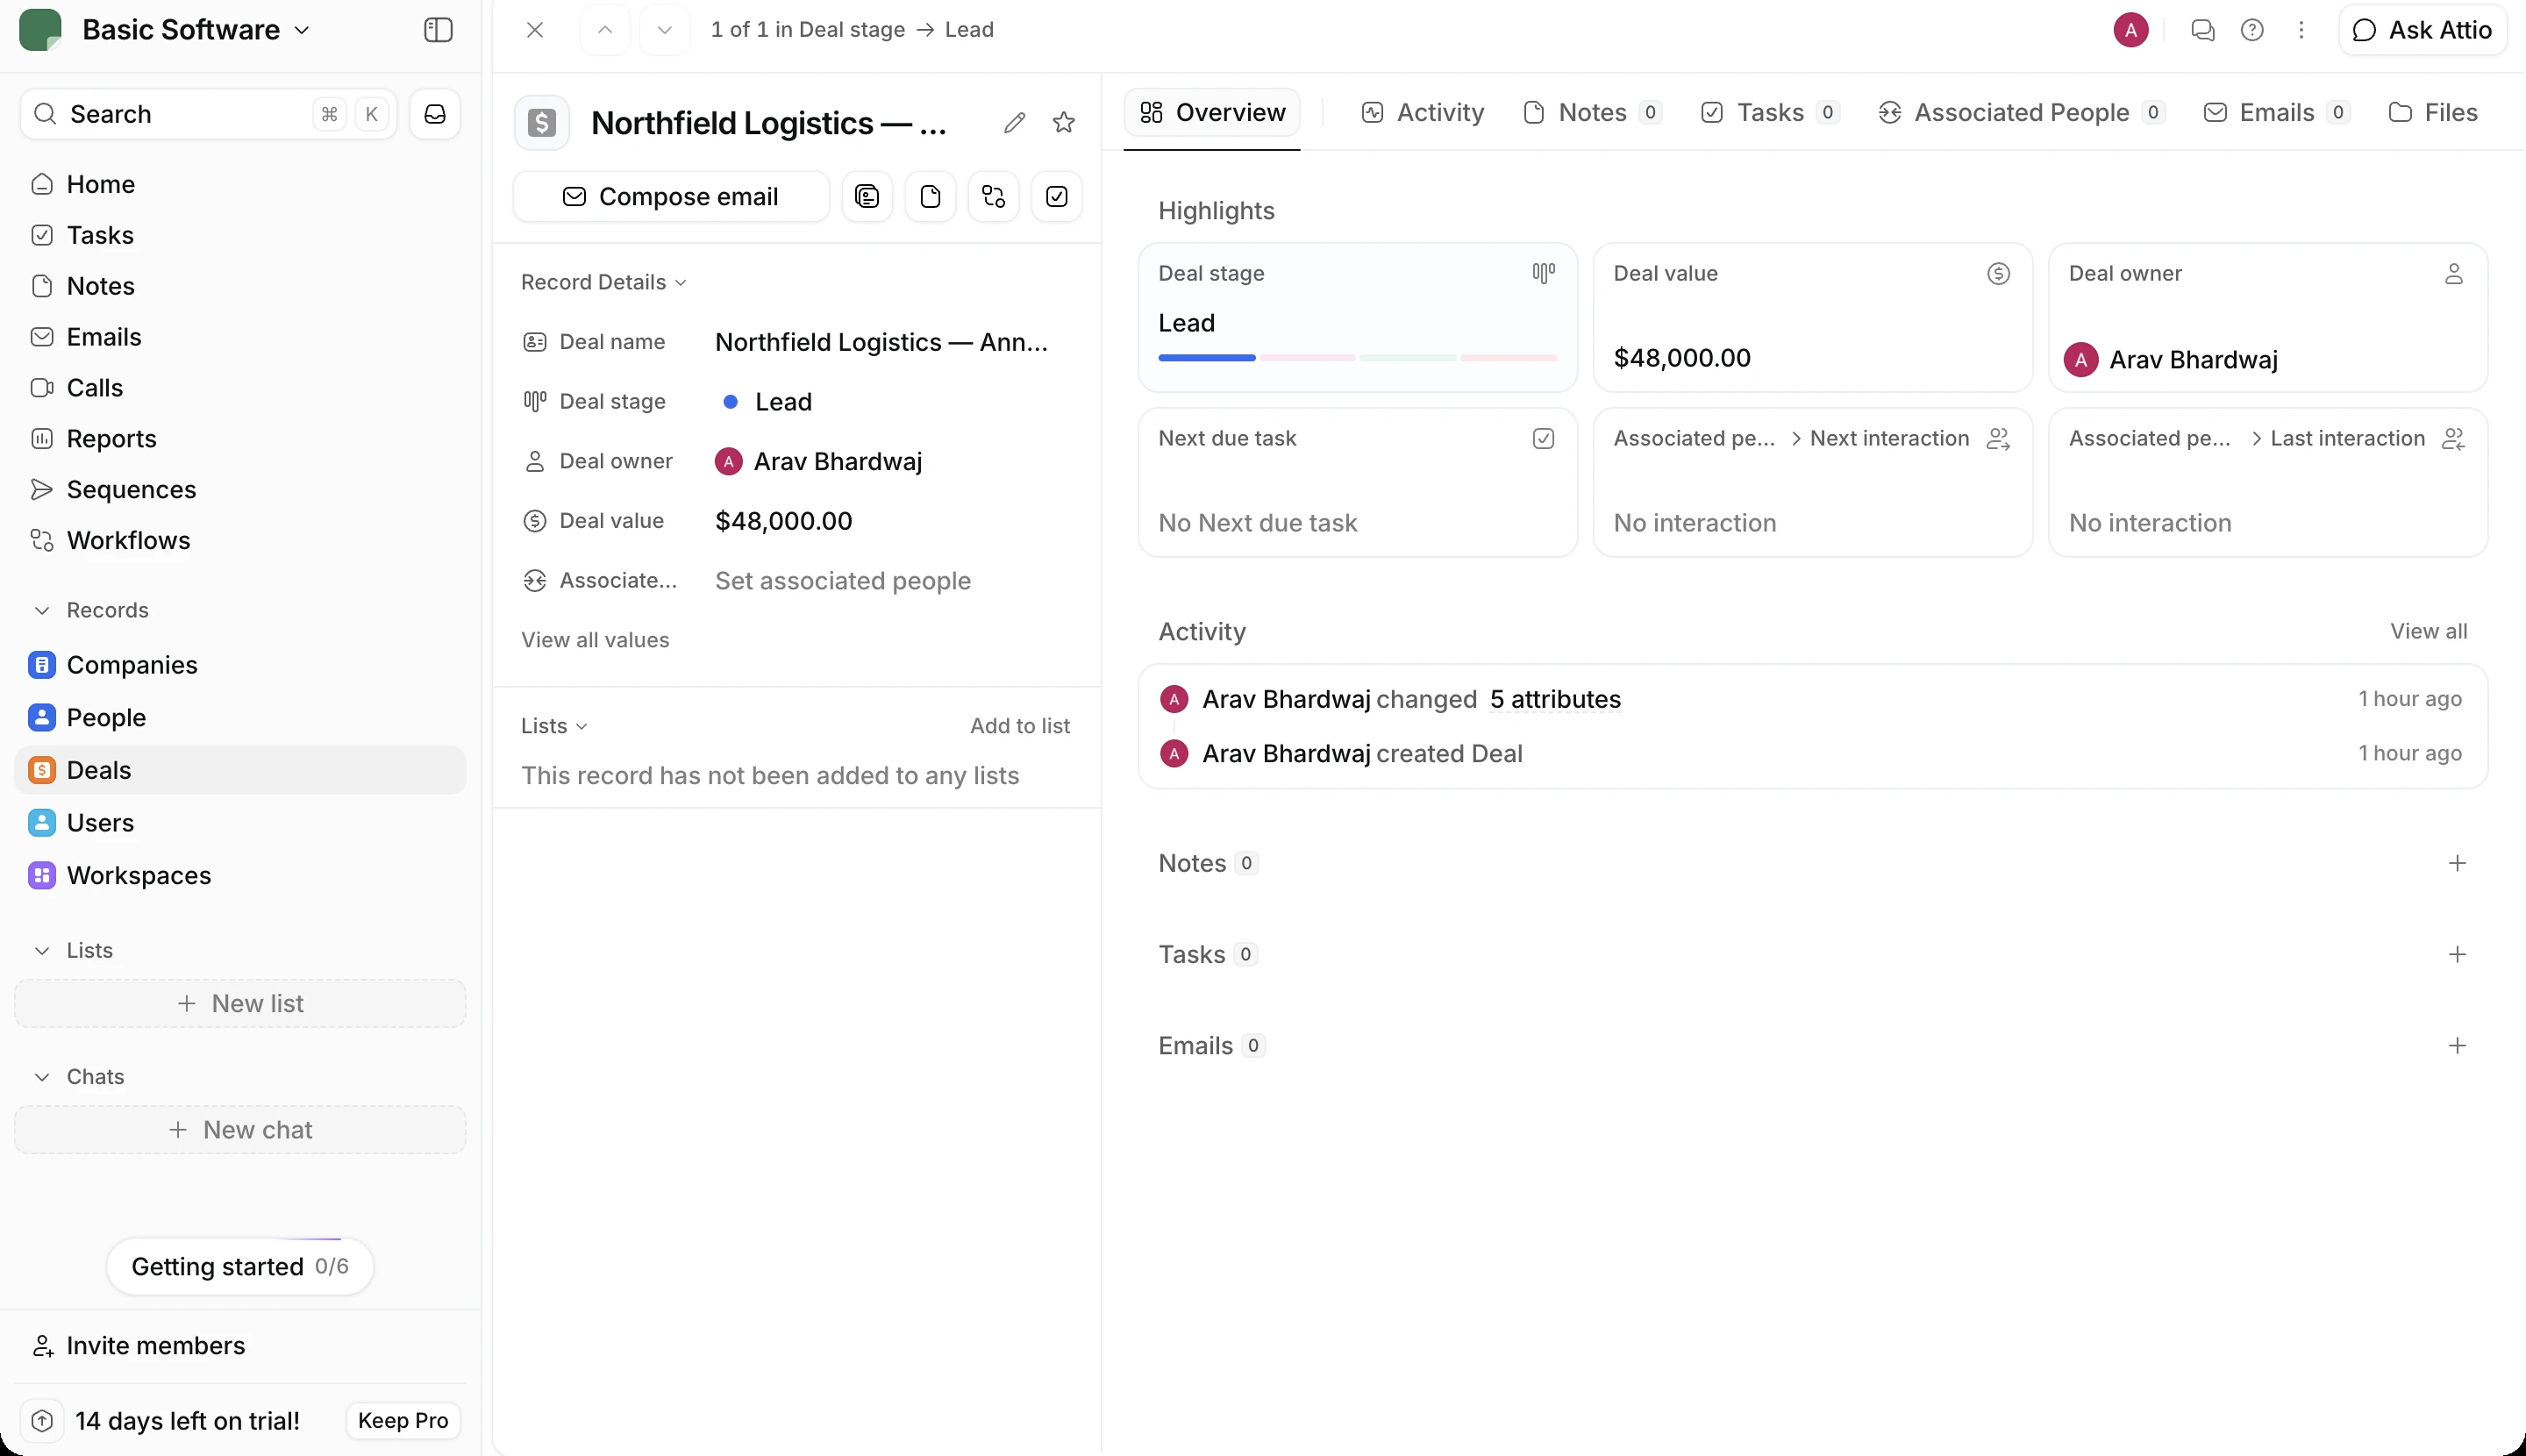Click Compose email button

point(671,196)
